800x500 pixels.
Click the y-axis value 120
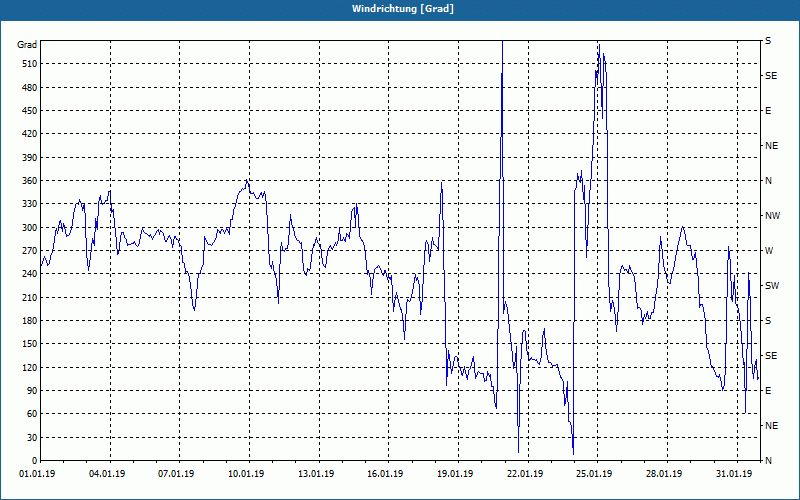pyautogui.click(x=29, y=367)
